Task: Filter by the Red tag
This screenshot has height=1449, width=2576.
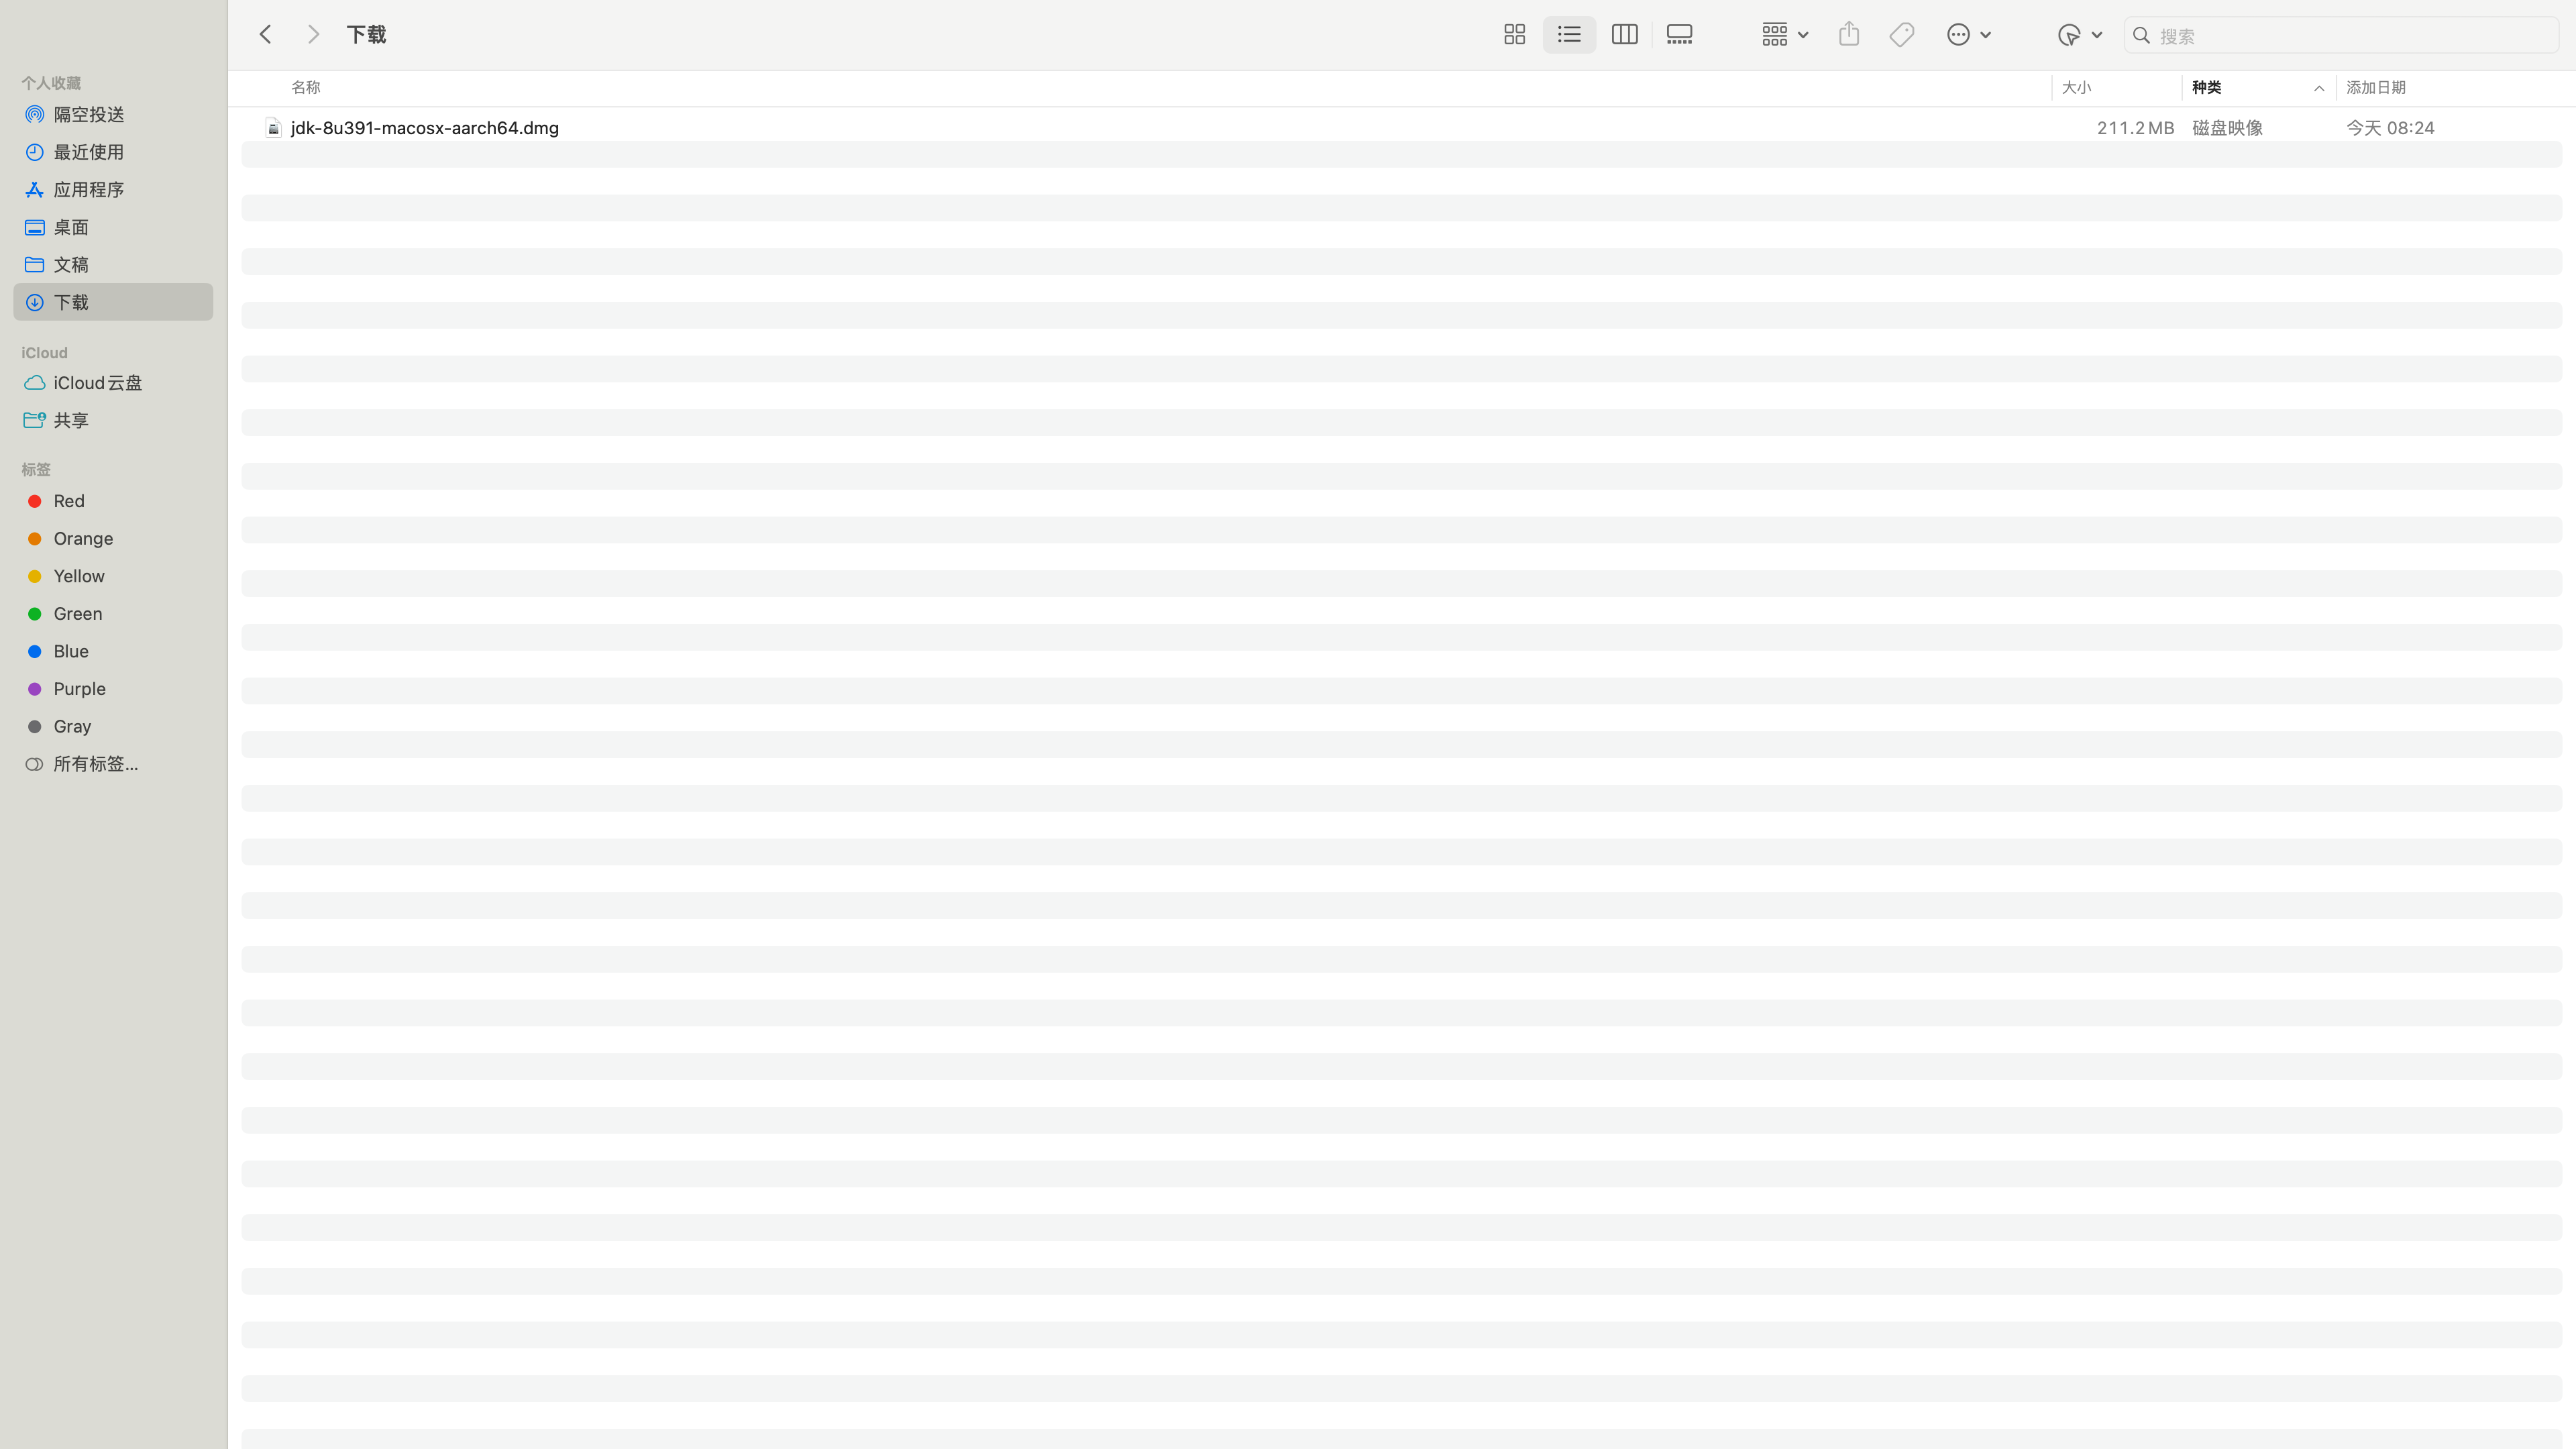Action: coord(113,501)
